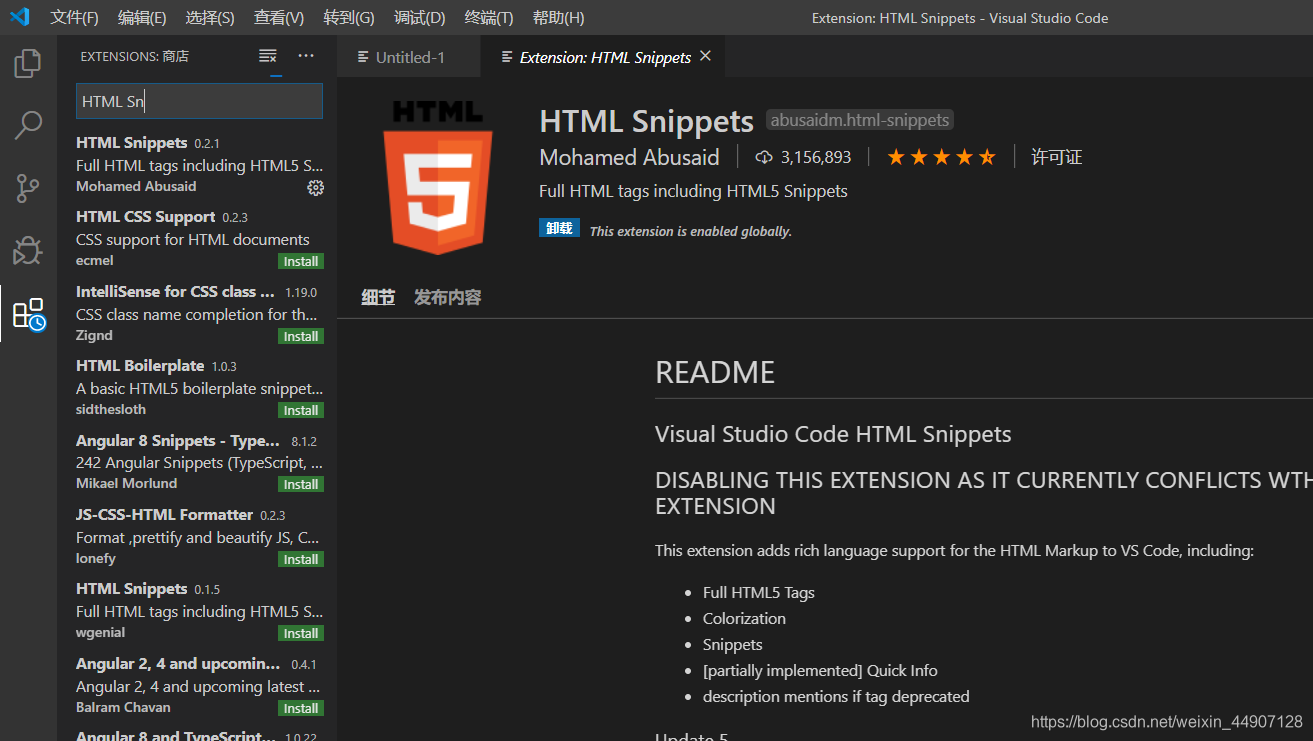
Task: Select IntelliSense for CSS class list entry
Action: click(x=197, y=313)
